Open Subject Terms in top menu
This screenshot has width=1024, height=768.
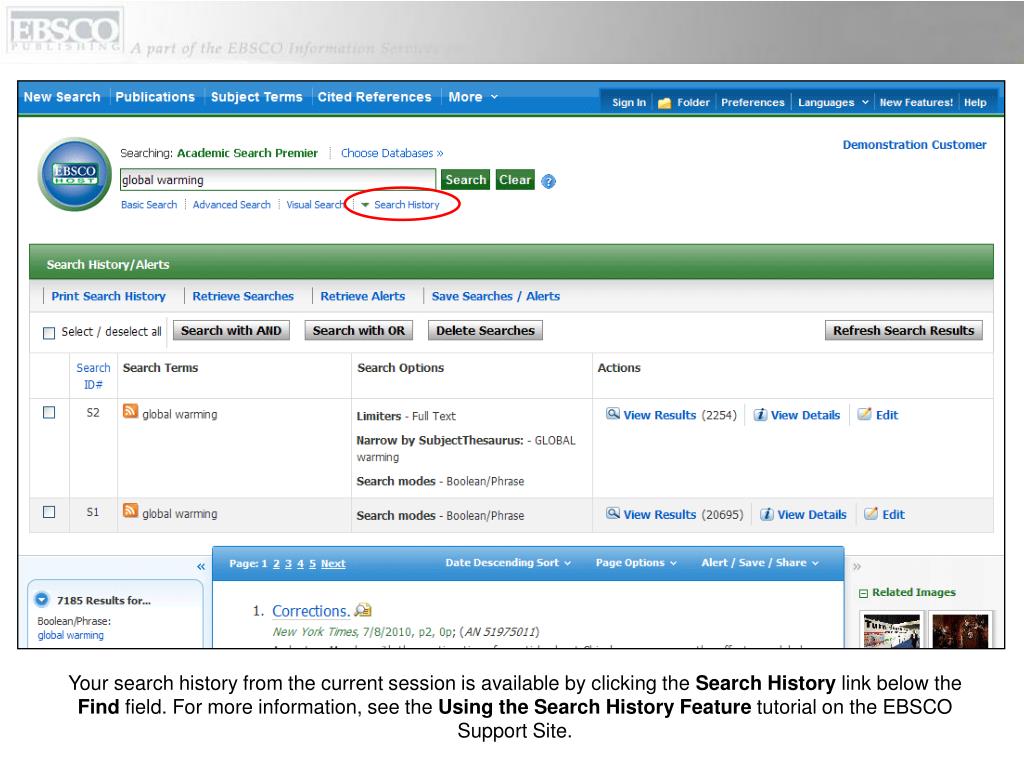click(257, 97)
